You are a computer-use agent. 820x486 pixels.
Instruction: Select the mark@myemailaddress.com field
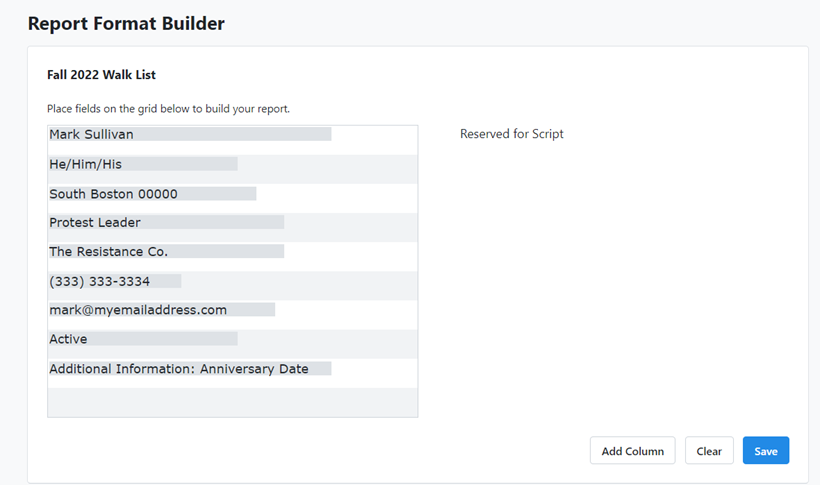click(162, 309)
